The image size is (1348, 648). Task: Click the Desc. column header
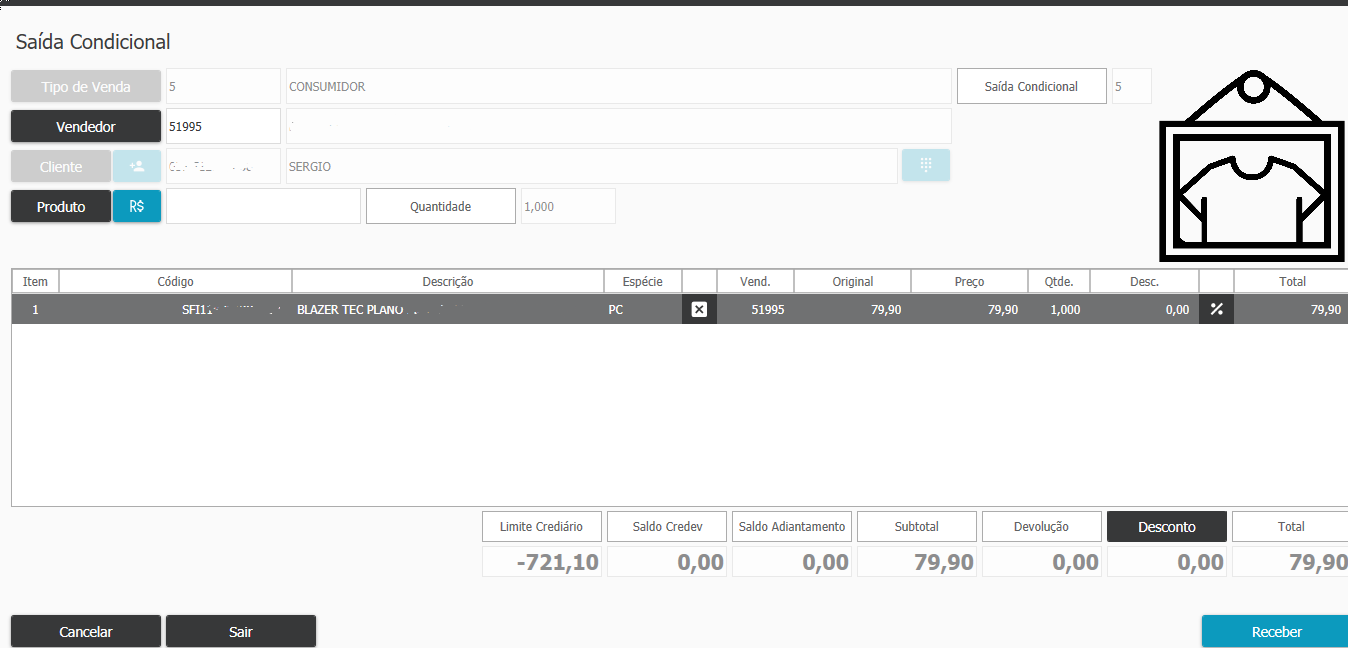[1144, 281]
